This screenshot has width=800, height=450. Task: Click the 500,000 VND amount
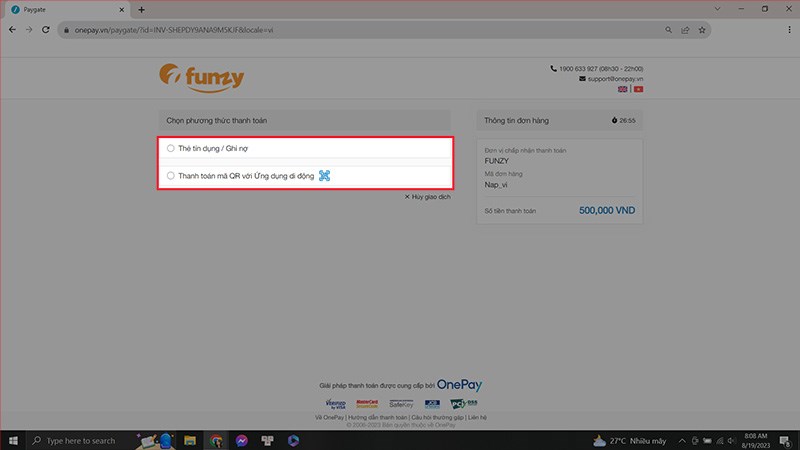point(607,210)
